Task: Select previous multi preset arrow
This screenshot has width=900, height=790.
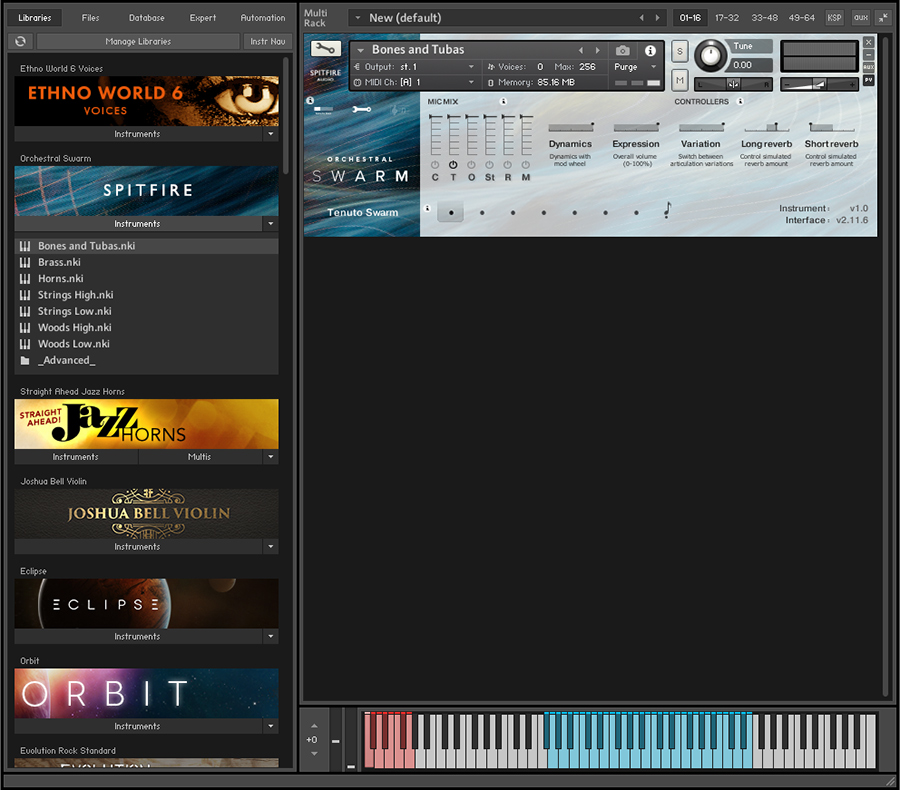Action: tap(641, 18)
